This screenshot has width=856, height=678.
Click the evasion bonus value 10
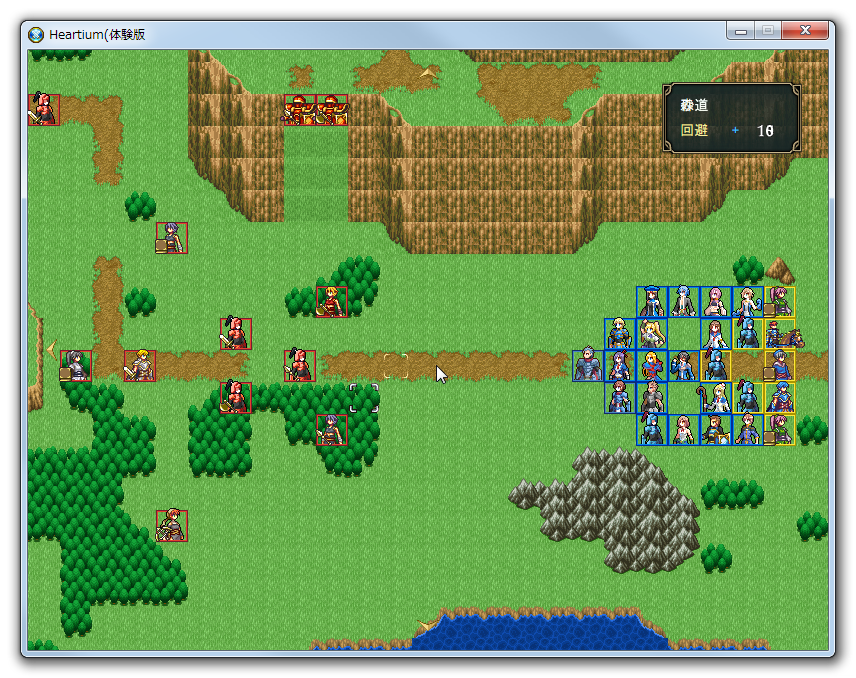(x=765, y=131)
